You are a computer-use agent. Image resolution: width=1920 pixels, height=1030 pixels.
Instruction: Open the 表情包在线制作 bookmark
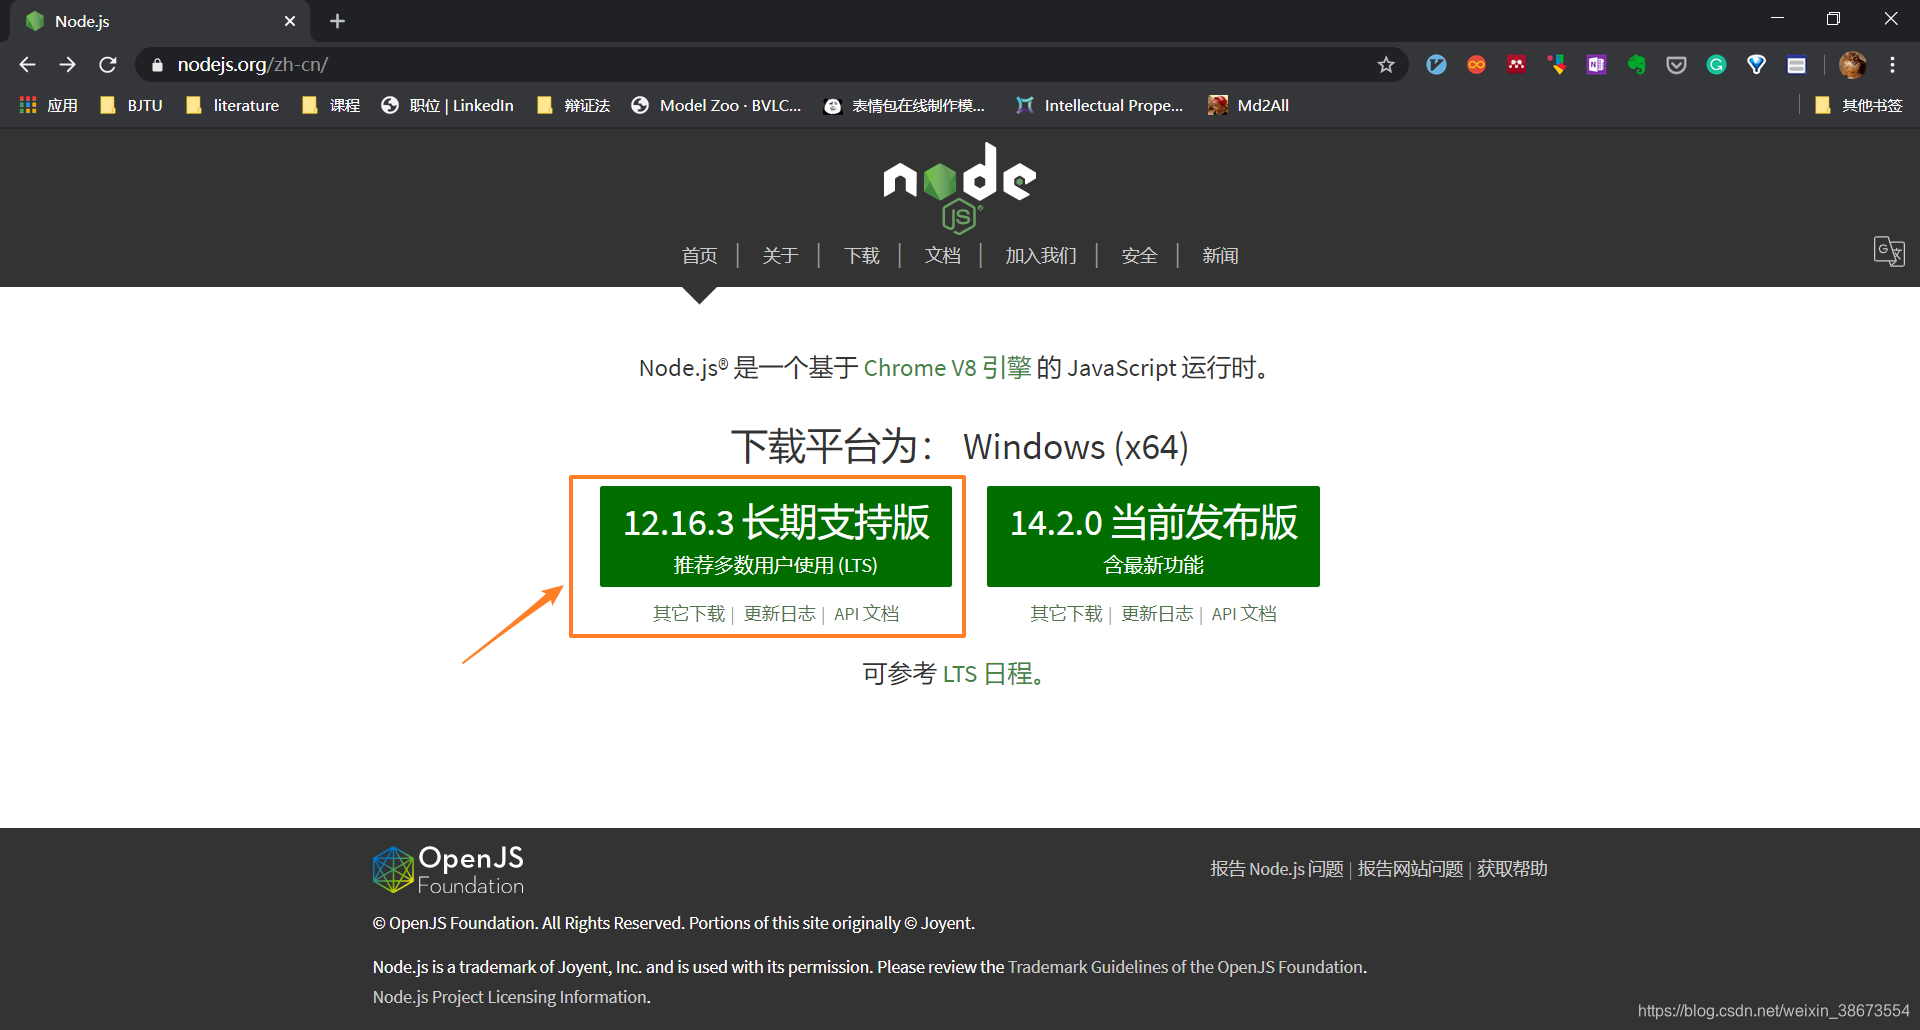click(x=904, y=105)
